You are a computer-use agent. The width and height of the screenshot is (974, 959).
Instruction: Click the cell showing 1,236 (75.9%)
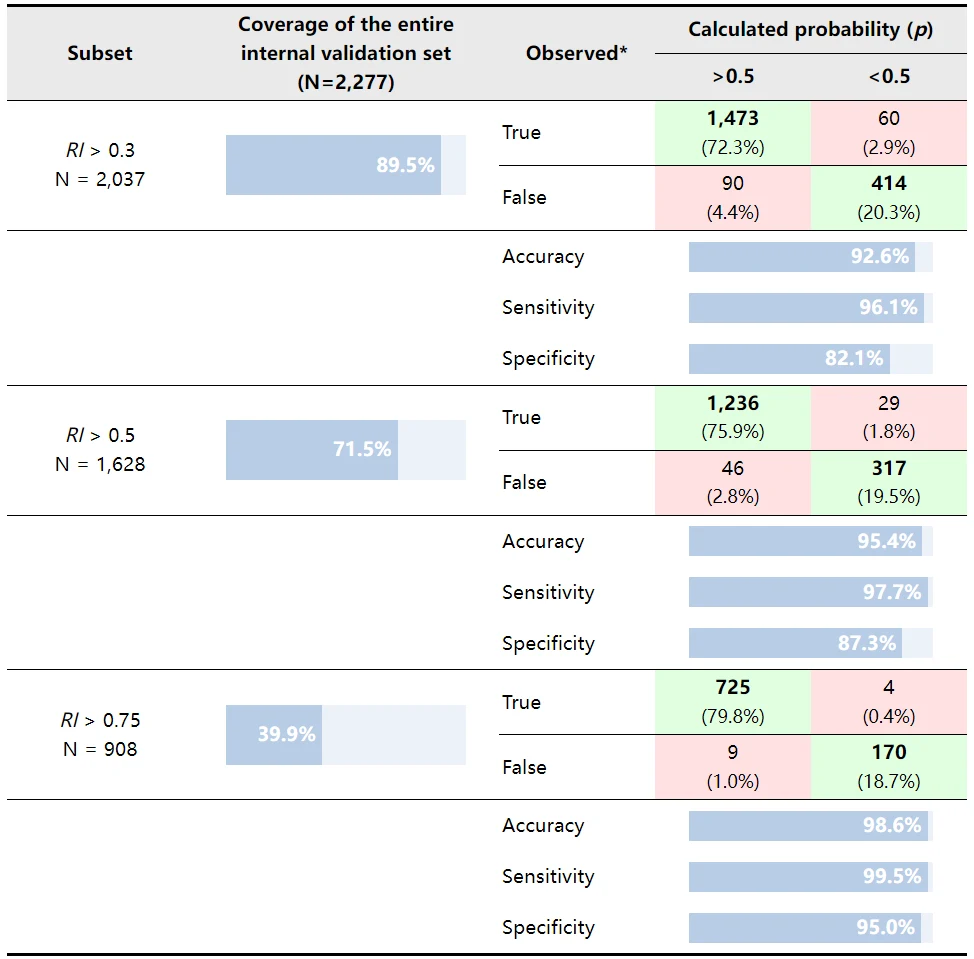point(732,417)
